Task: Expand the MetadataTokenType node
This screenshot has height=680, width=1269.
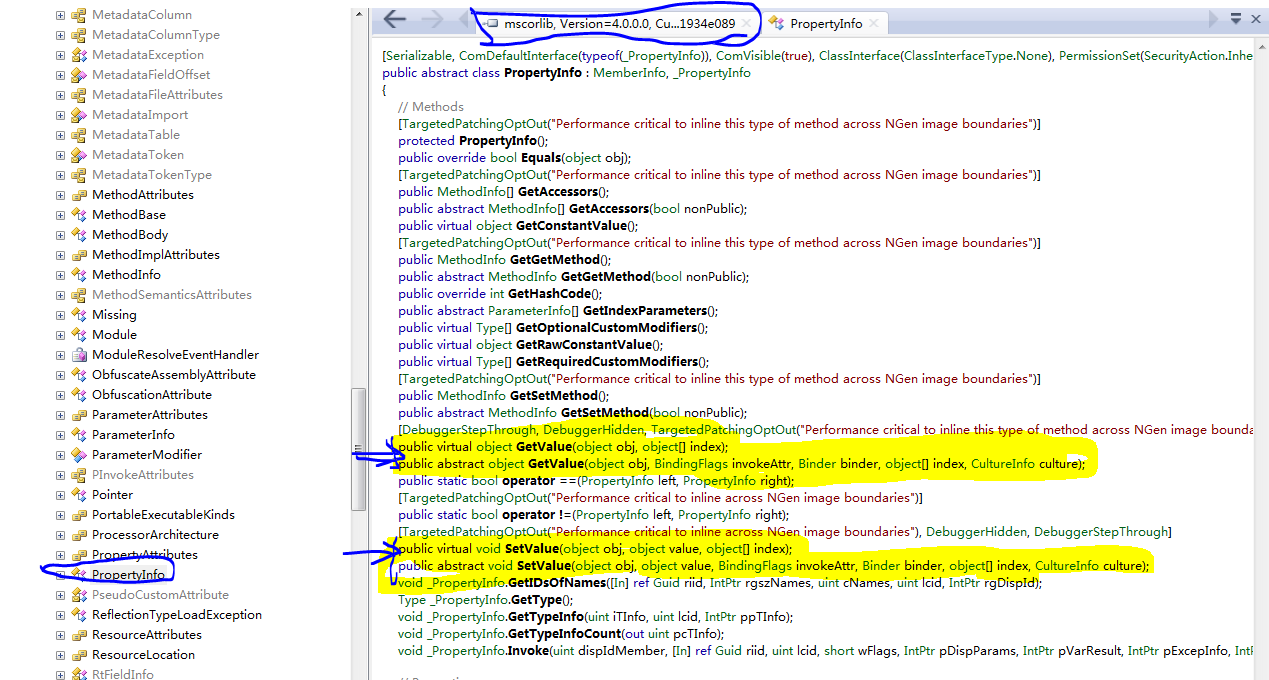Action: tap(60, 175)
